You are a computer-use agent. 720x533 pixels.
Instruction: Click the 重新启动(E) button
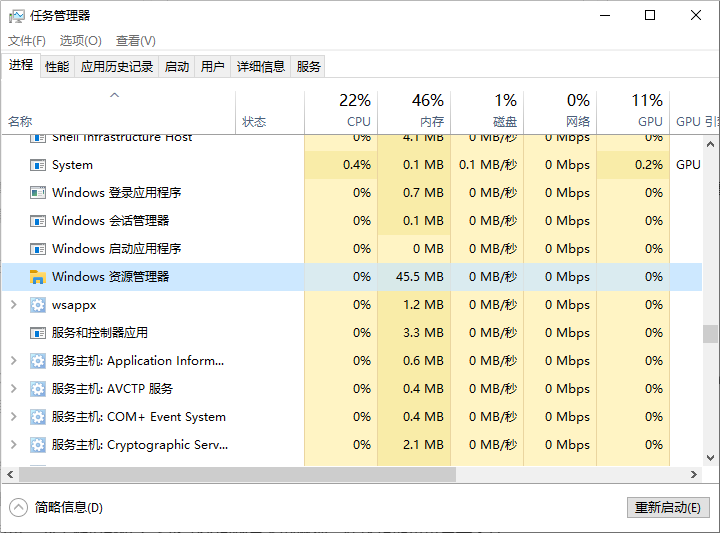coord(668,507)
